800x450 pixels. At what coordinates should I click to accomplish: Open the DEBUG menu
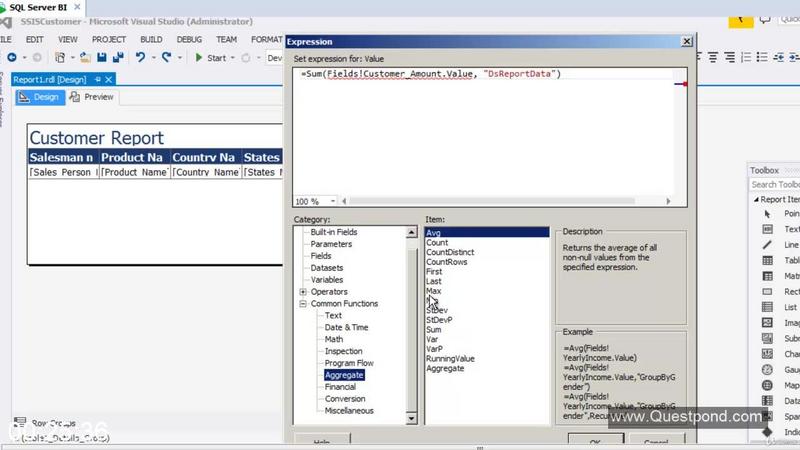[x=189, y=39]
